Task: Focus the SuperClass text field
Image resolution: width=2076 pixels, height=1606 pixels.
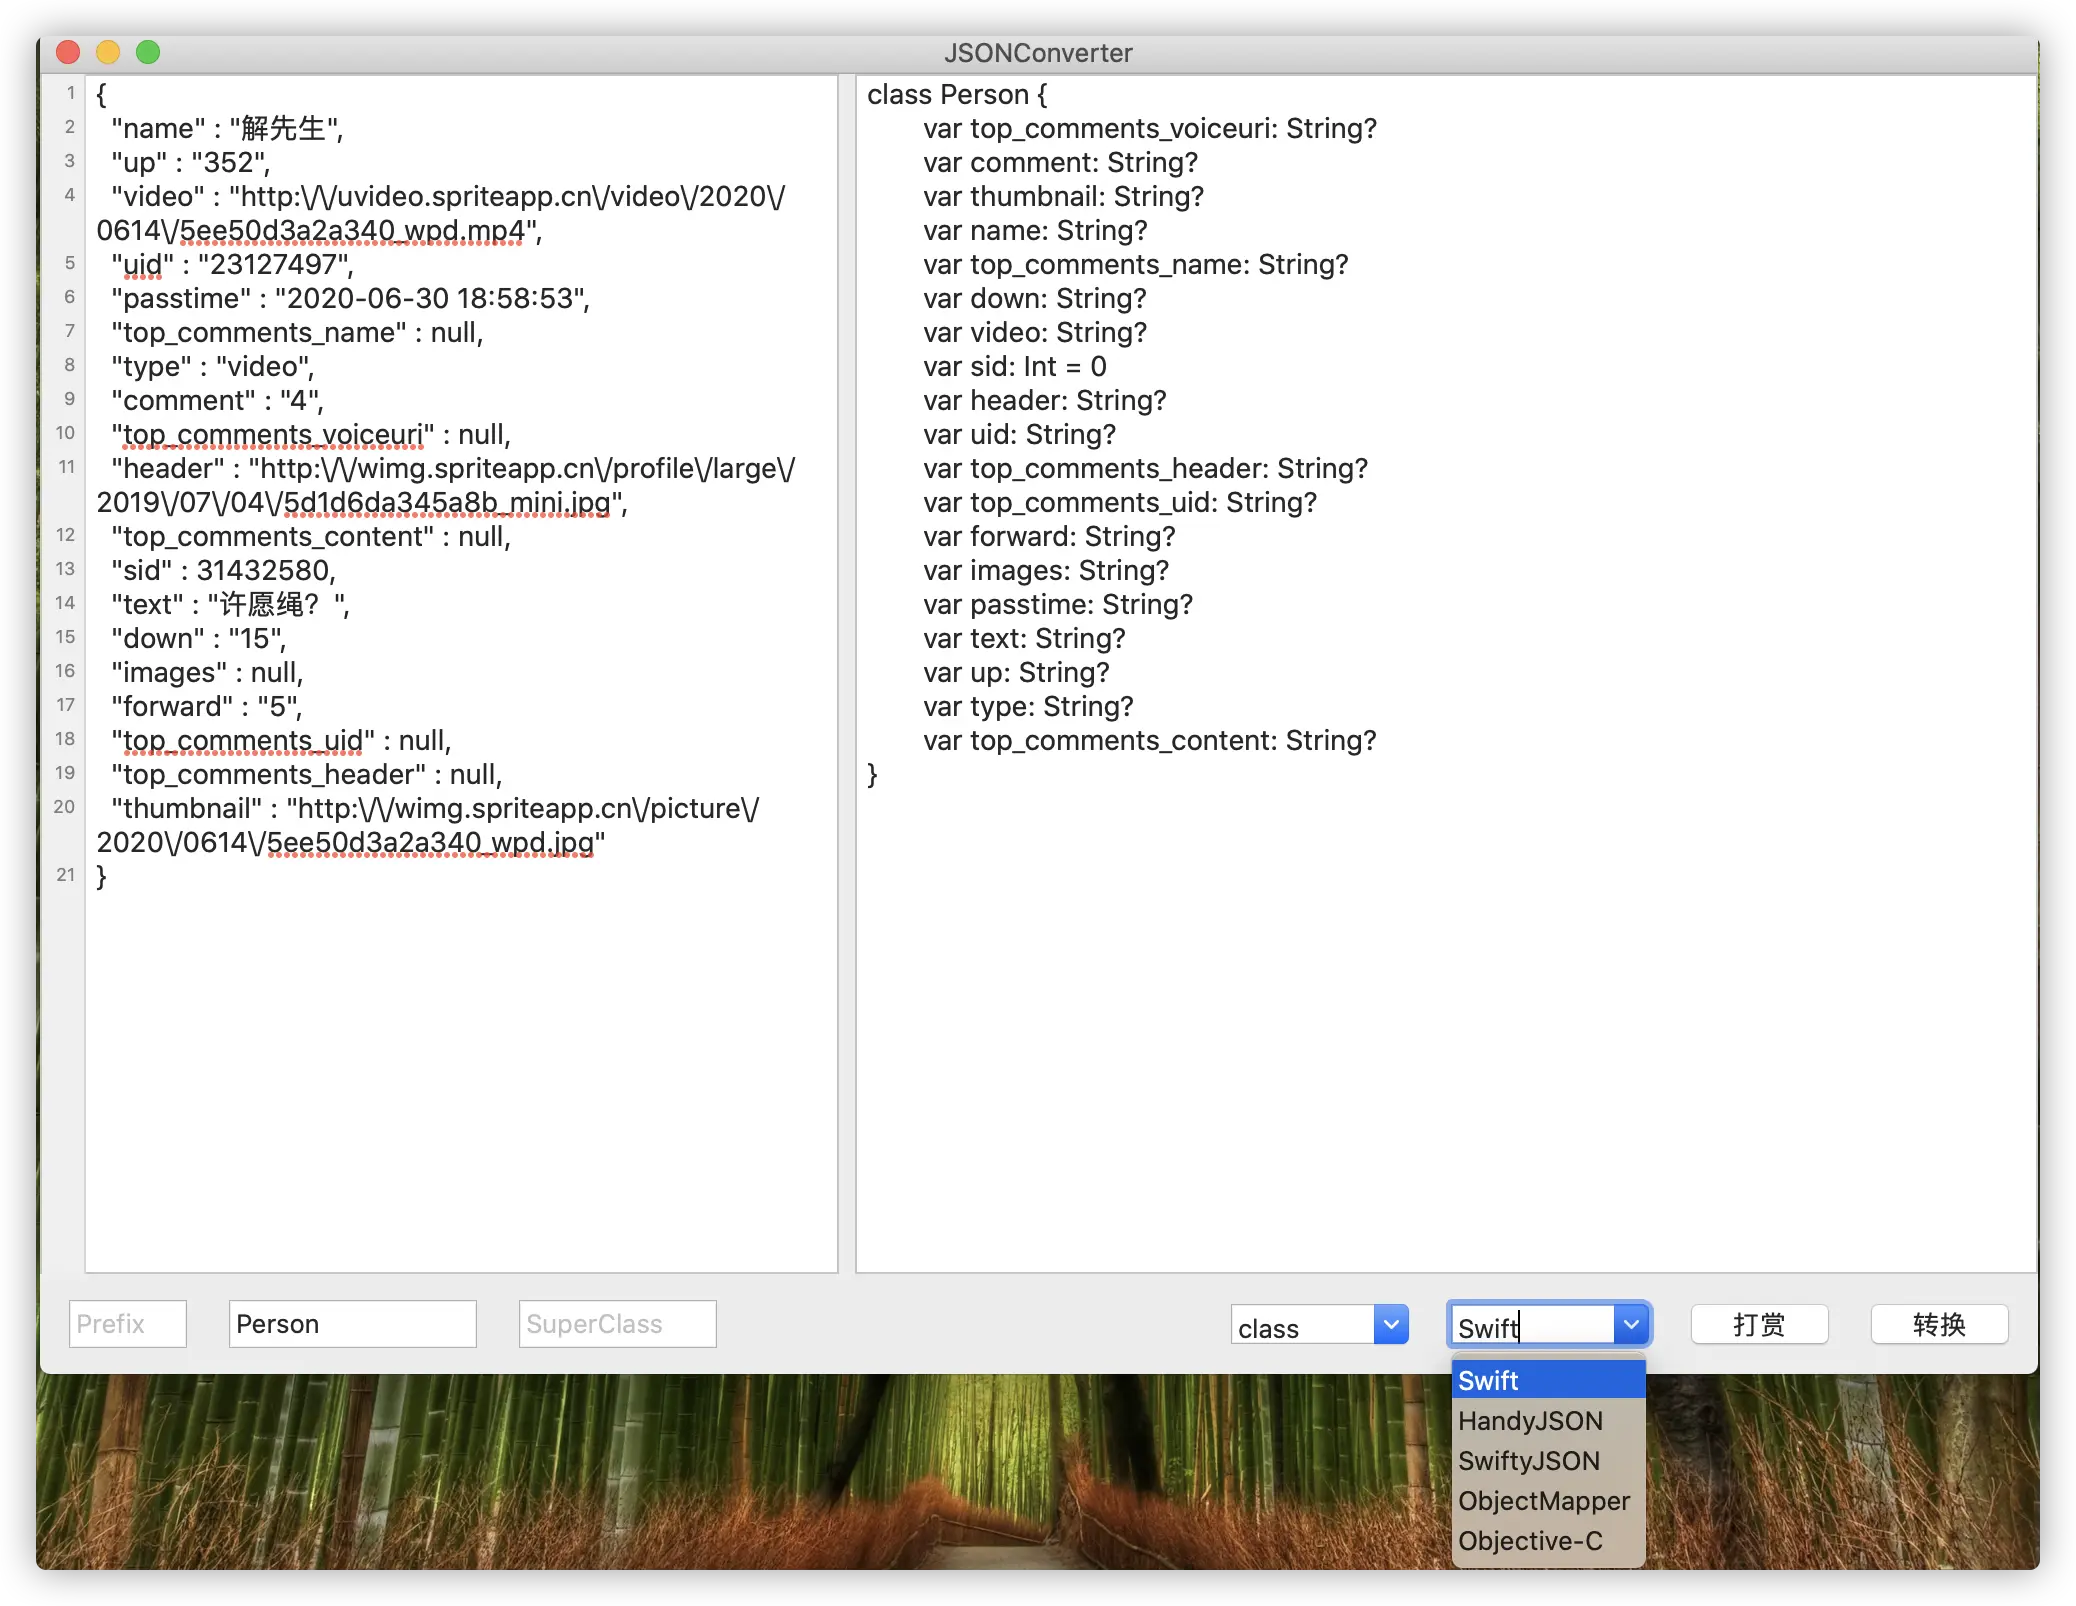Action: coord(617,1324)
